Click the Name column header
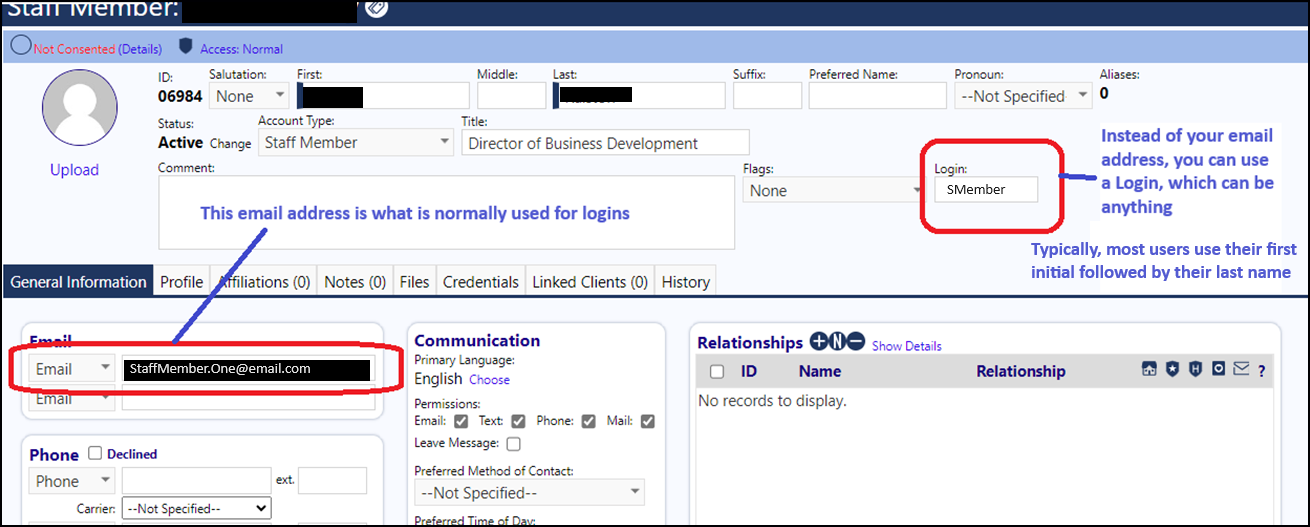Screen dimensions: 1310x527 819,371
